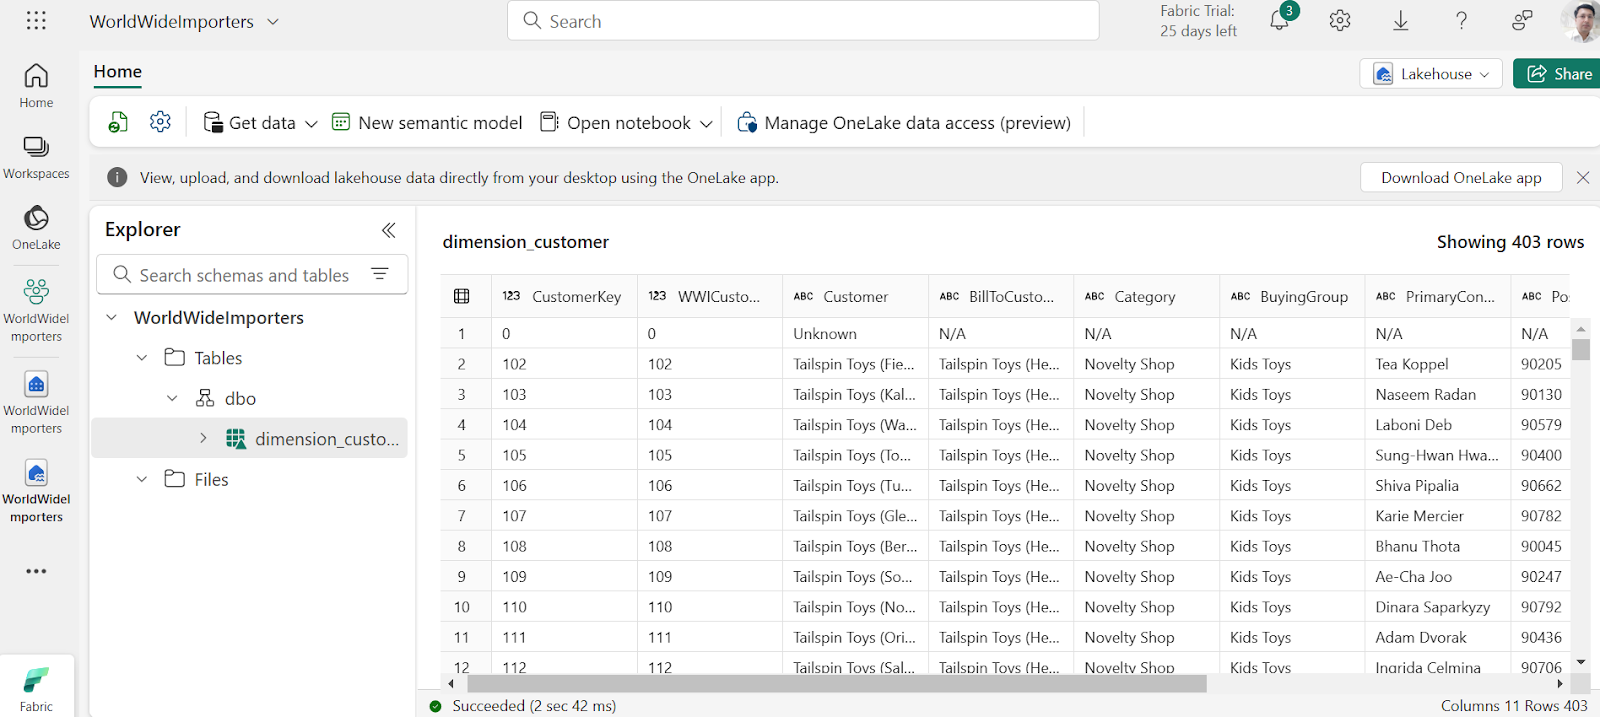Click the 90579 postal code cell
The width and height of the screenshot is (1600, 717).
tap(1541, 425)
